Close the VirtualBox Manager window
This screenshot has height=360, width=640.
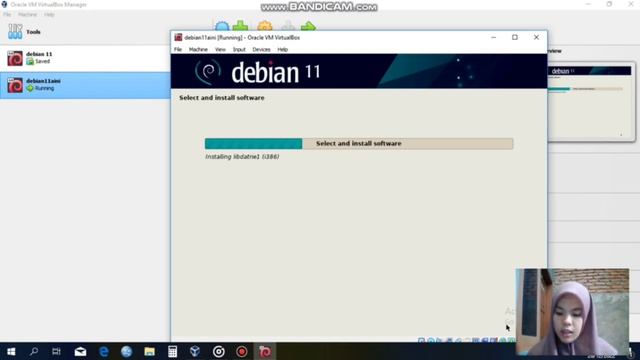pos(631,4)
